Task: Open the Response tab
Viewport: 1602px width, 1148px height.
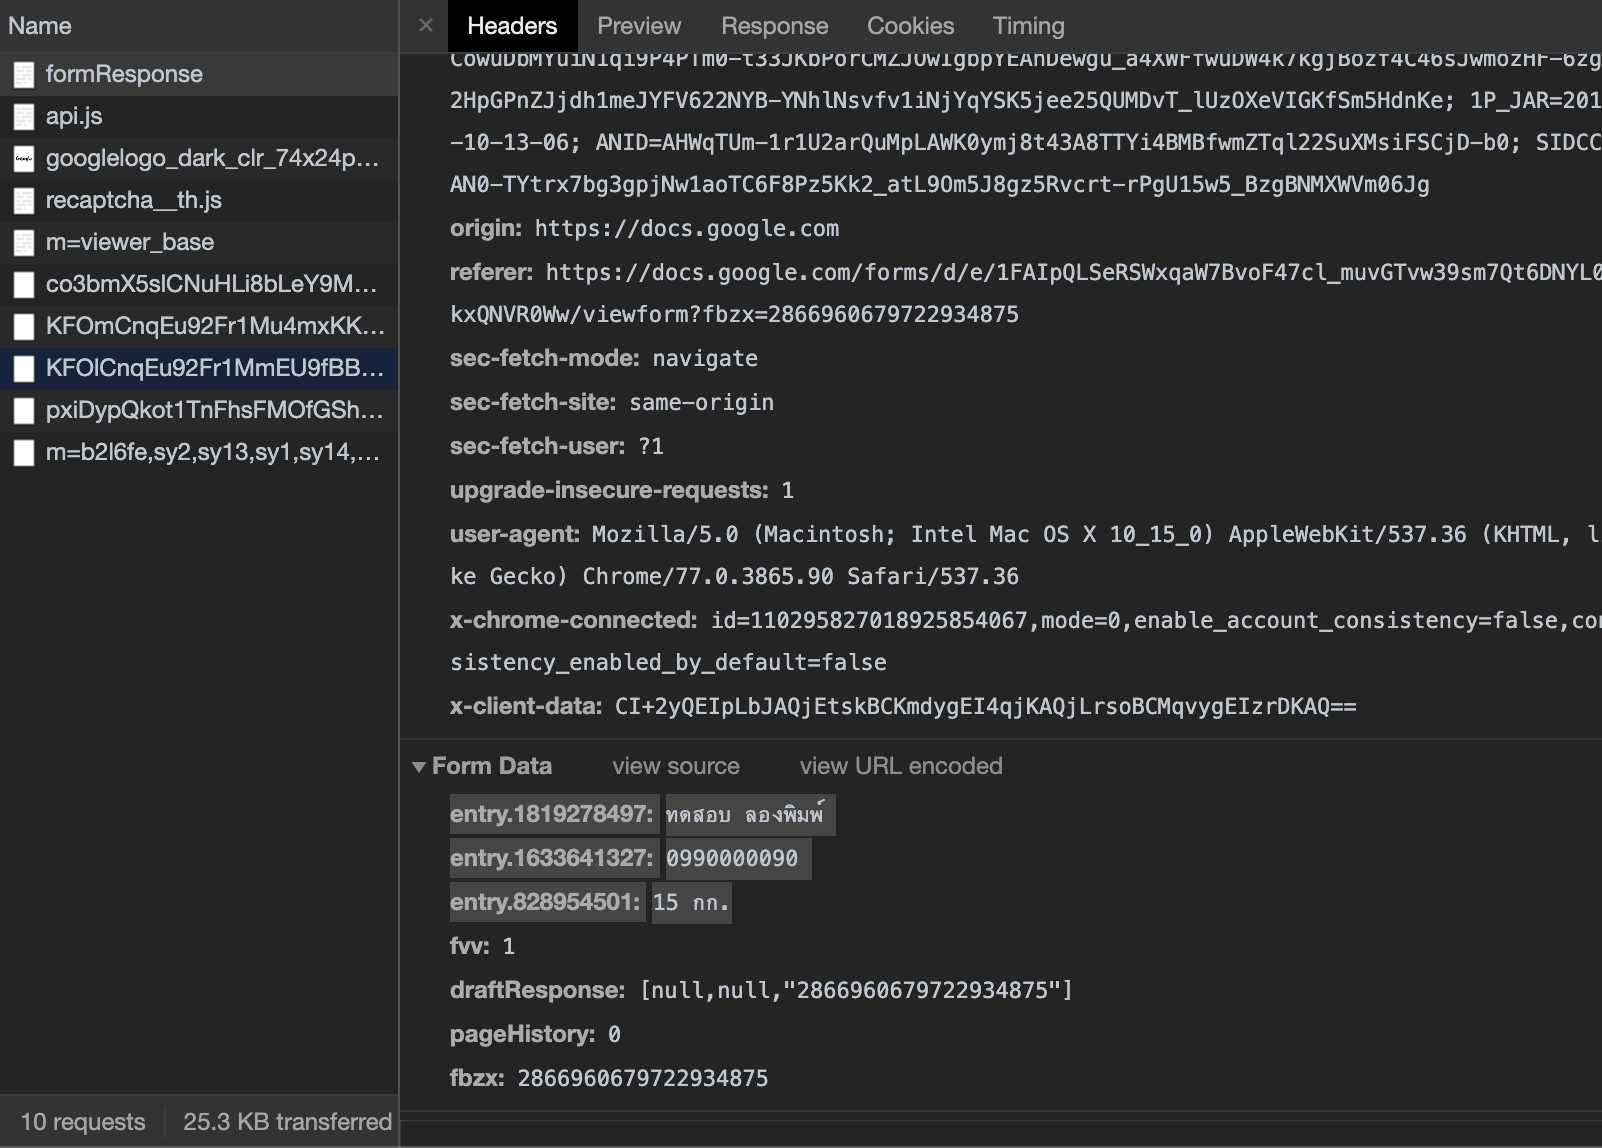Action: 775,26
